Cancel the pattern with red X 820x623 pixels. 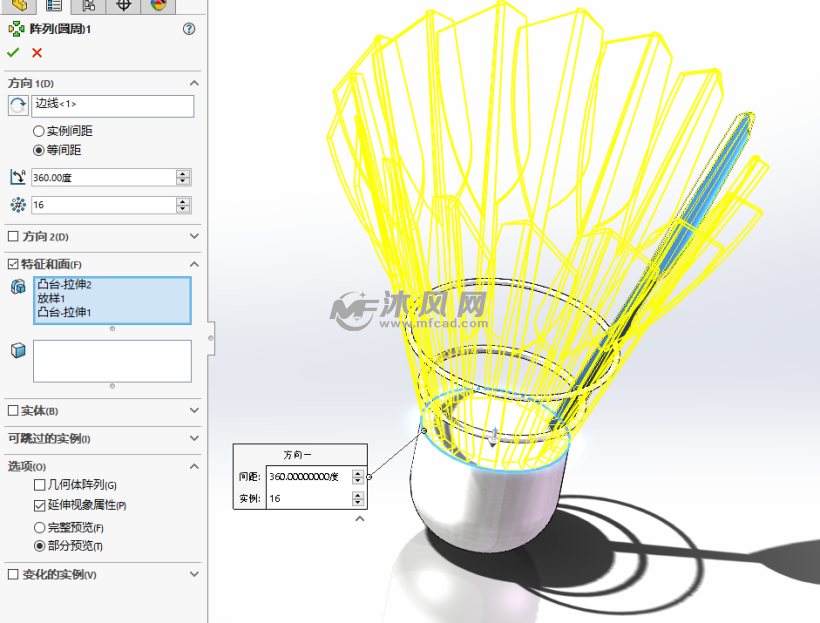[37, 52]
